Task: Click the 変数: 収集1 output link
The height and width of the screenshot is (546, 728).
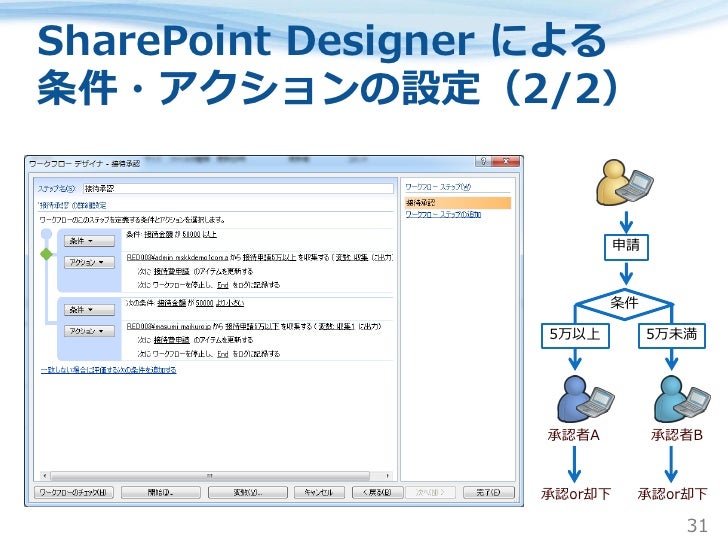Action: 337,326
